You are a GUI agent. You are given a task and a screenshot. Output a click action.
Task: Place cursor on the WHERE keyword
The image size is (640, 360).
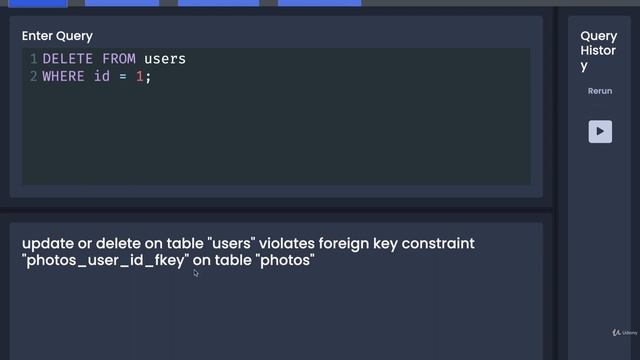tap(63, 76)
